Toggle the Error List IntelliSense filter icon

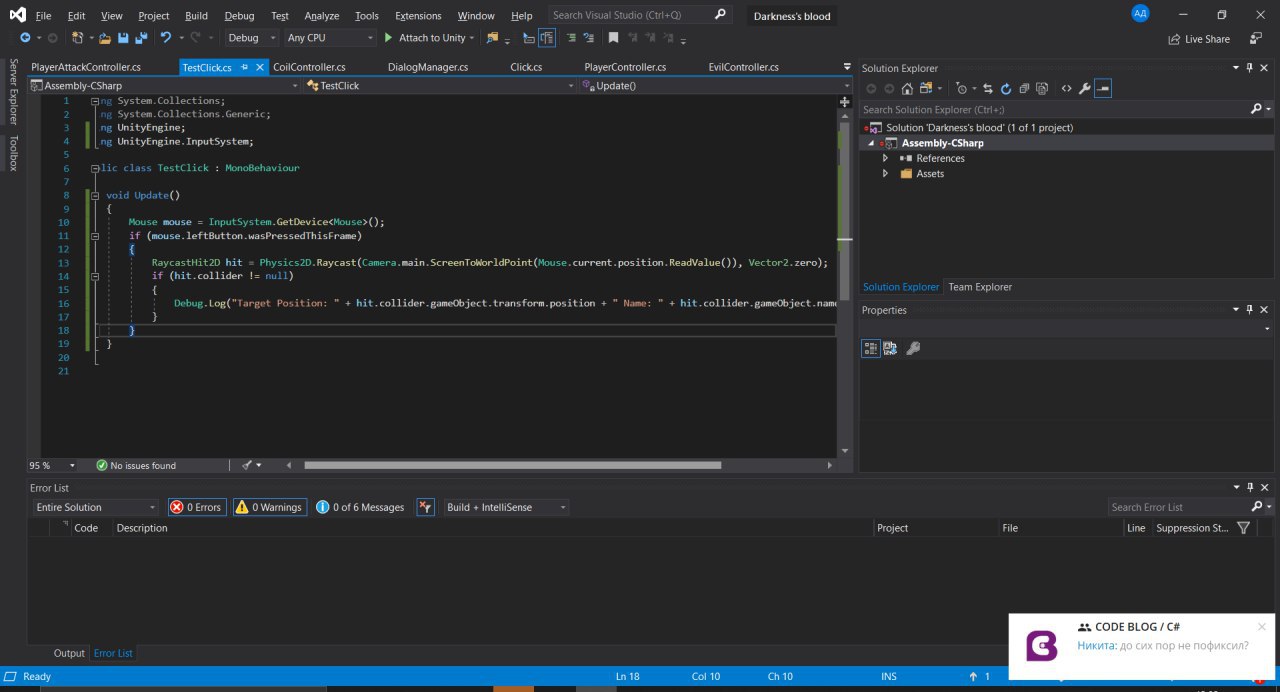tap(425, 507)
